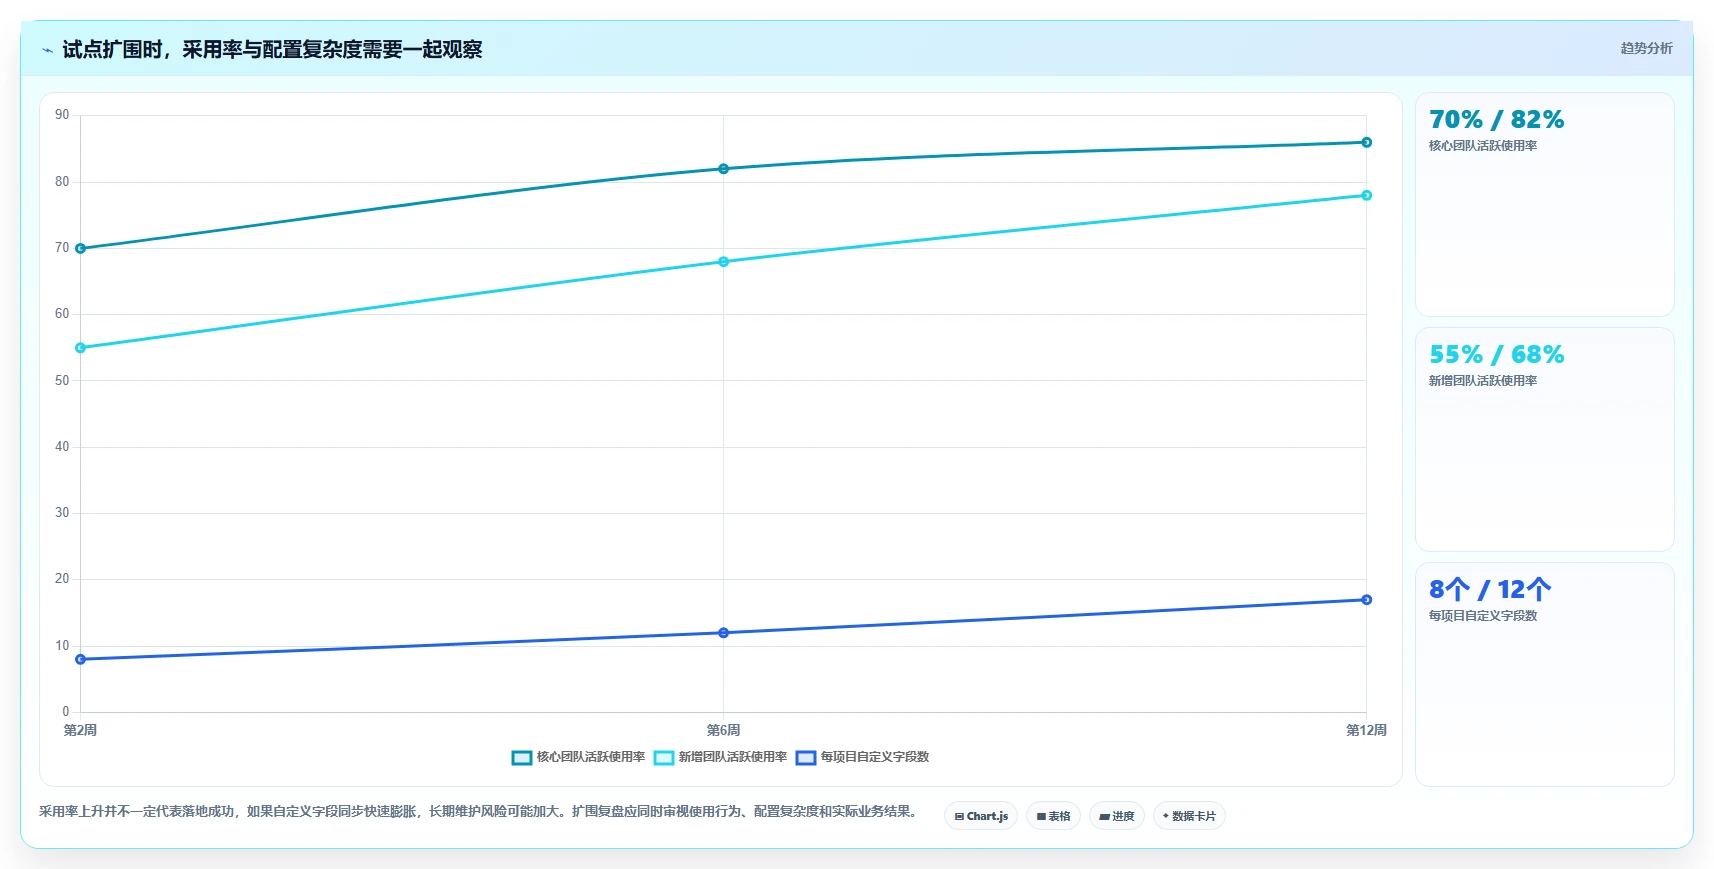Click the Chart.js chip
The width and height of the screenshot is (1714, 869).
click(981, 816)
